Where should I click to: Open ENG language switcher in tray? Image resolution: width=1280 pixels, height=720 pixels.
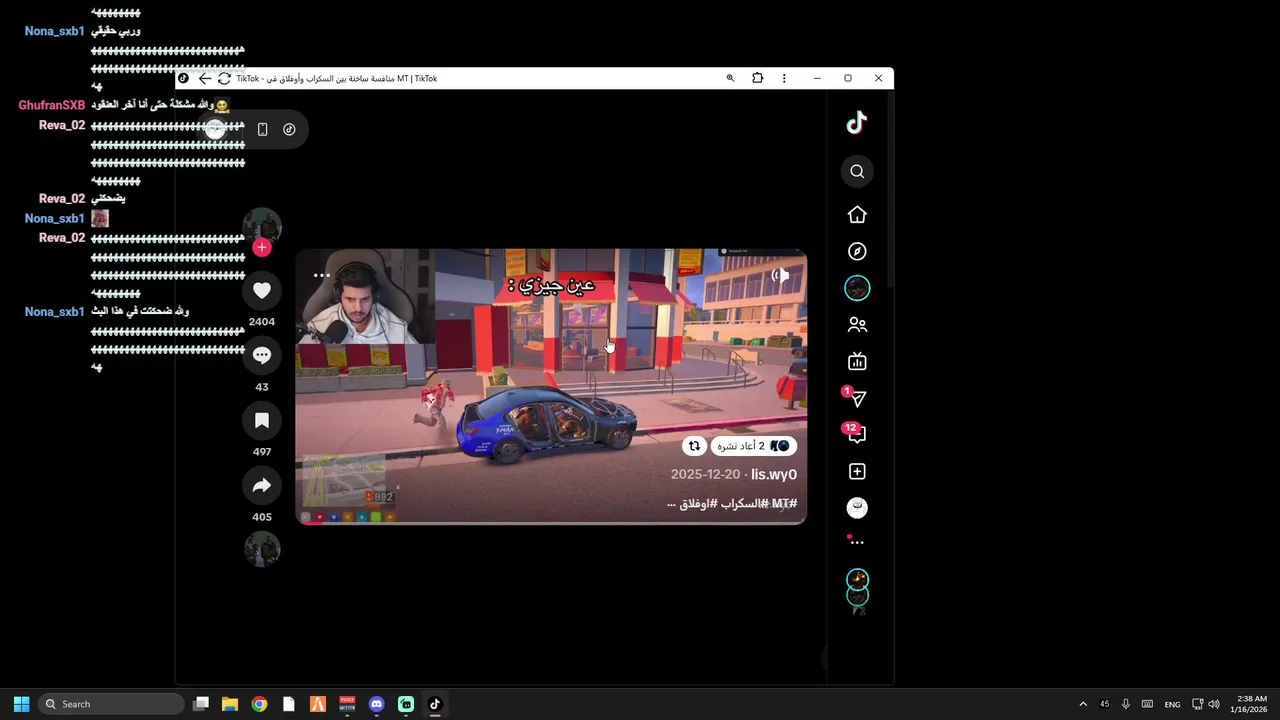click(x=1173, y=704)
